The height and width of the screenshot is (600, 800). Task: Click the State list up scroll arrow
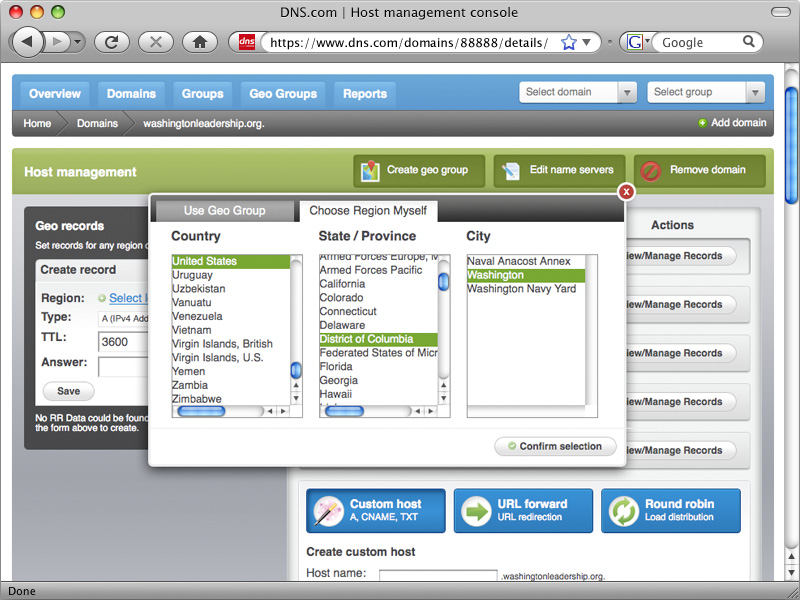443,385
